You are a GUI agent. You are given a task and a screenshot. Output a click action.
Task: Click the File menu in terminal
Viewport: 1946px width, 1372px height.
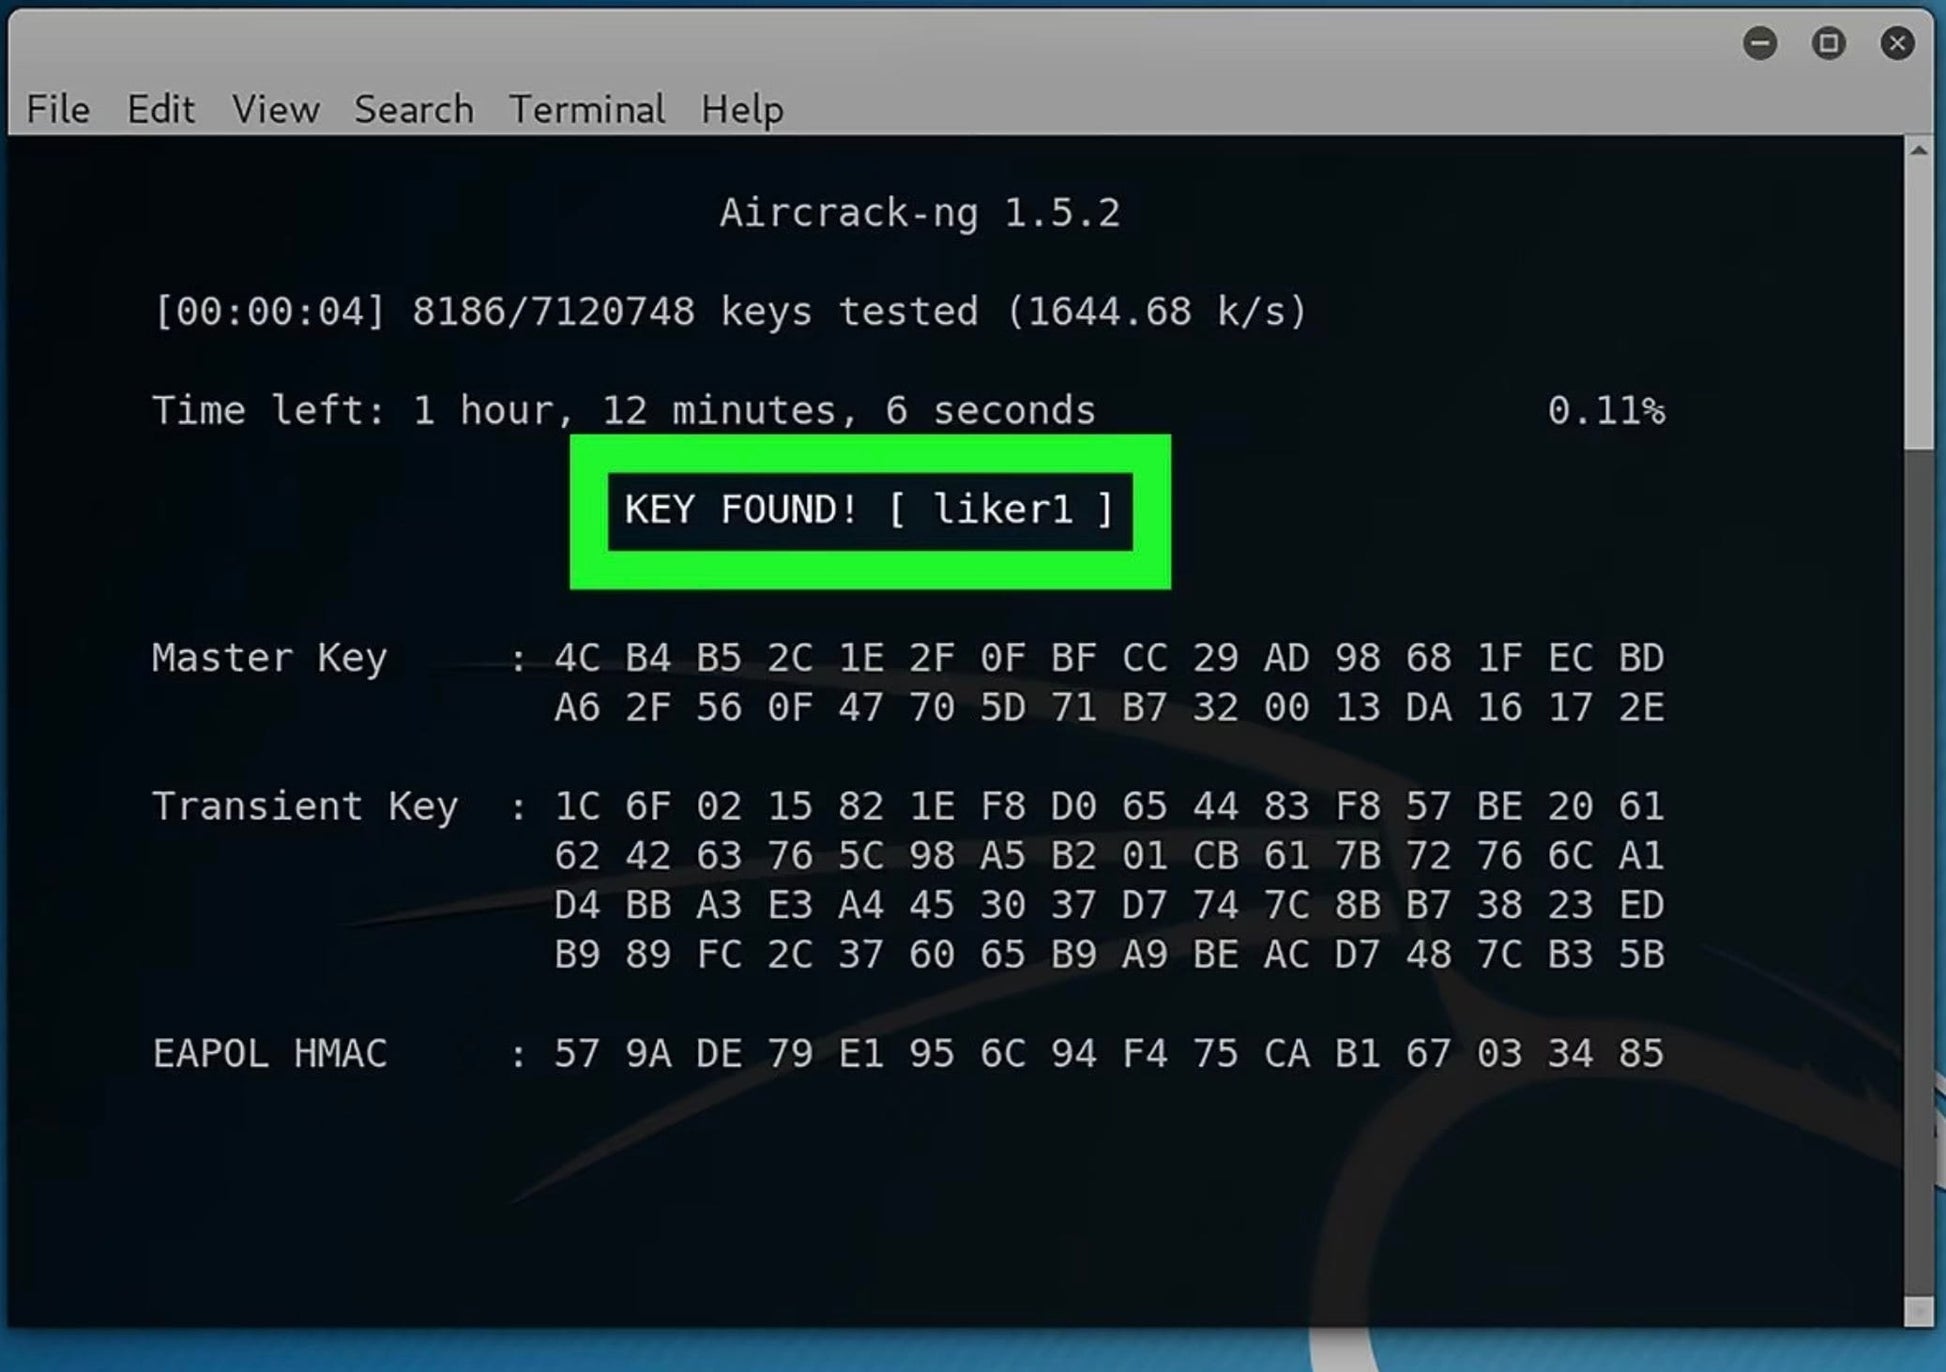pos(56,108)
